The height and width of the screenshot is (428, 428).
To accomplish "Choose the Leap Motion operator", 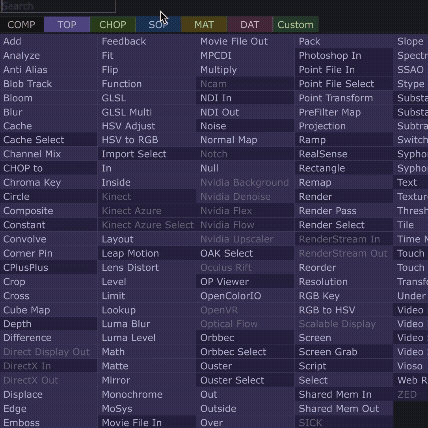I will [147, 253].
